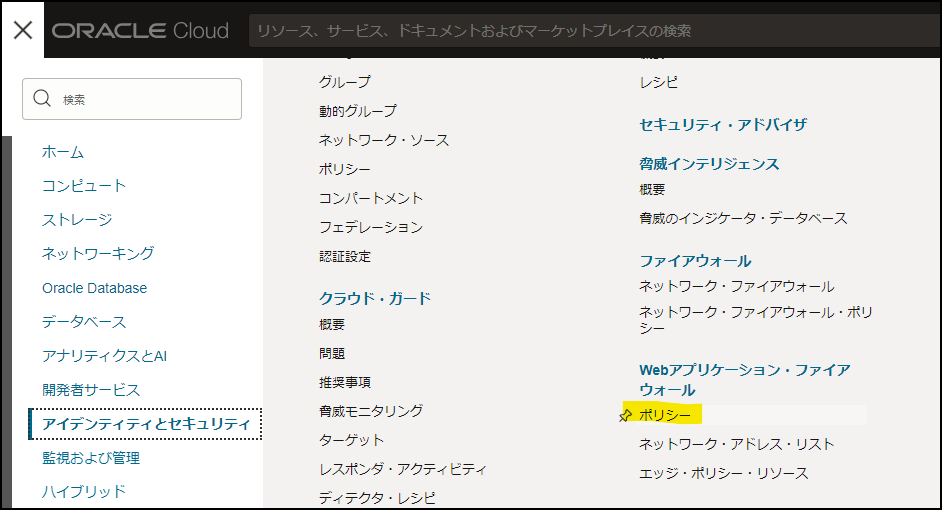Open Cloud Guard 概要 link
942x510 pixels.
tap(332, 324)
